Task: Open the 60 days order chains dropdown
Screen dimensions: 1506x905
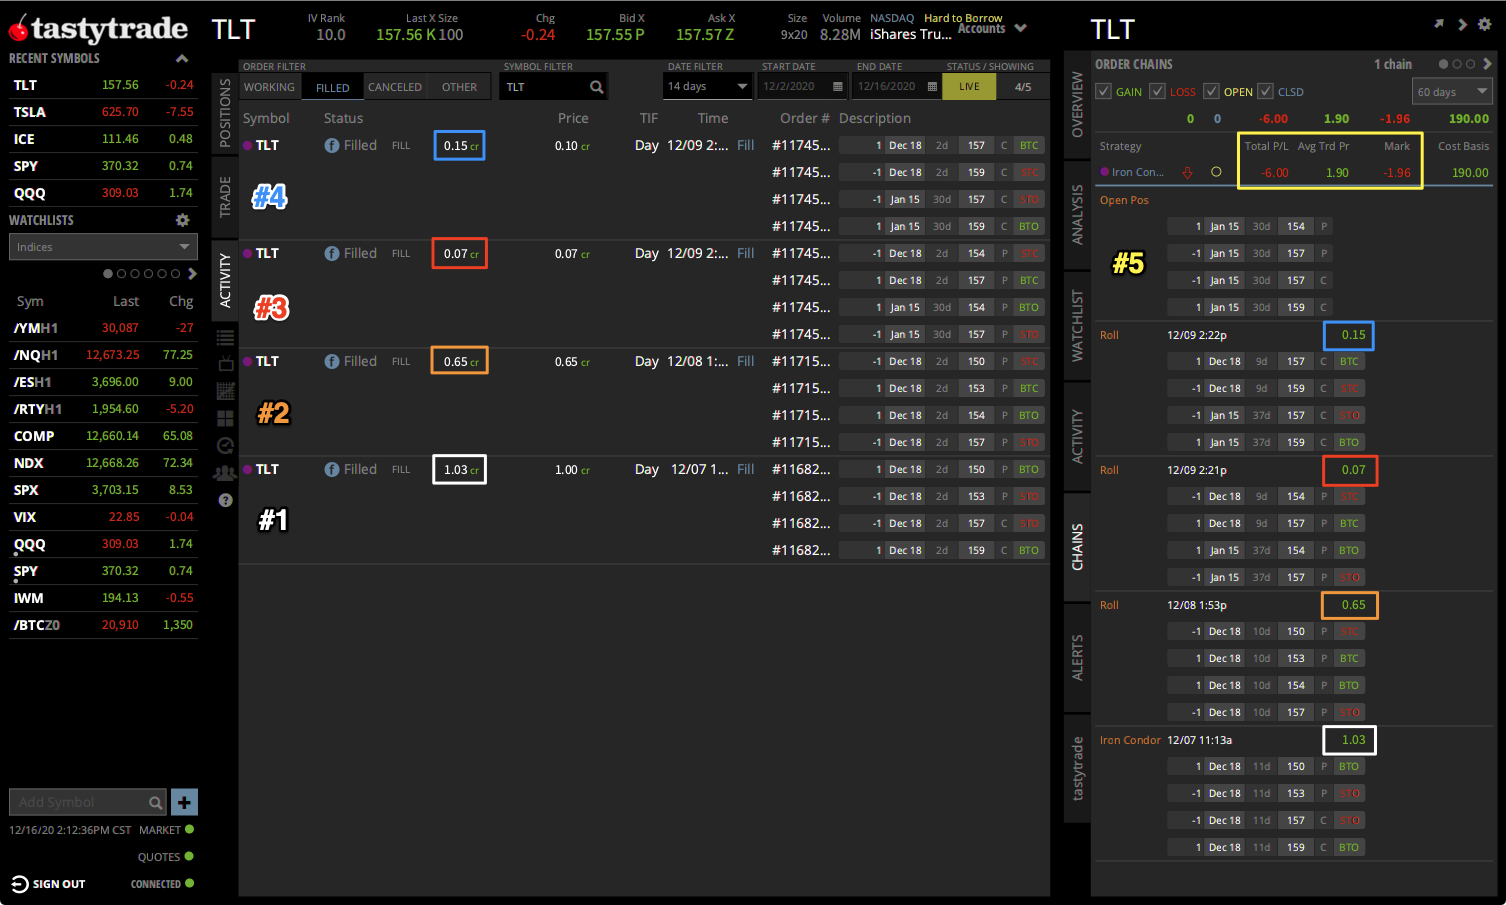Action: pos(1452,90)
